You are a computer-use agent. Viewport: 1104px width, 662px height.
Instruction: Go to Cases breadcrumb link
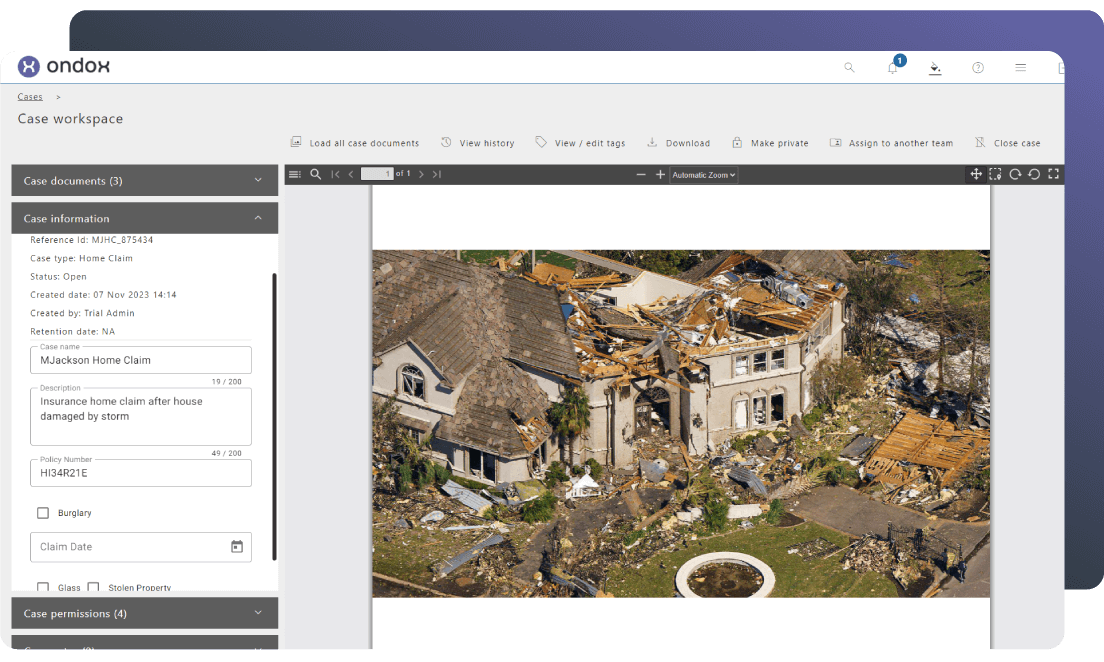coord(30,96)
